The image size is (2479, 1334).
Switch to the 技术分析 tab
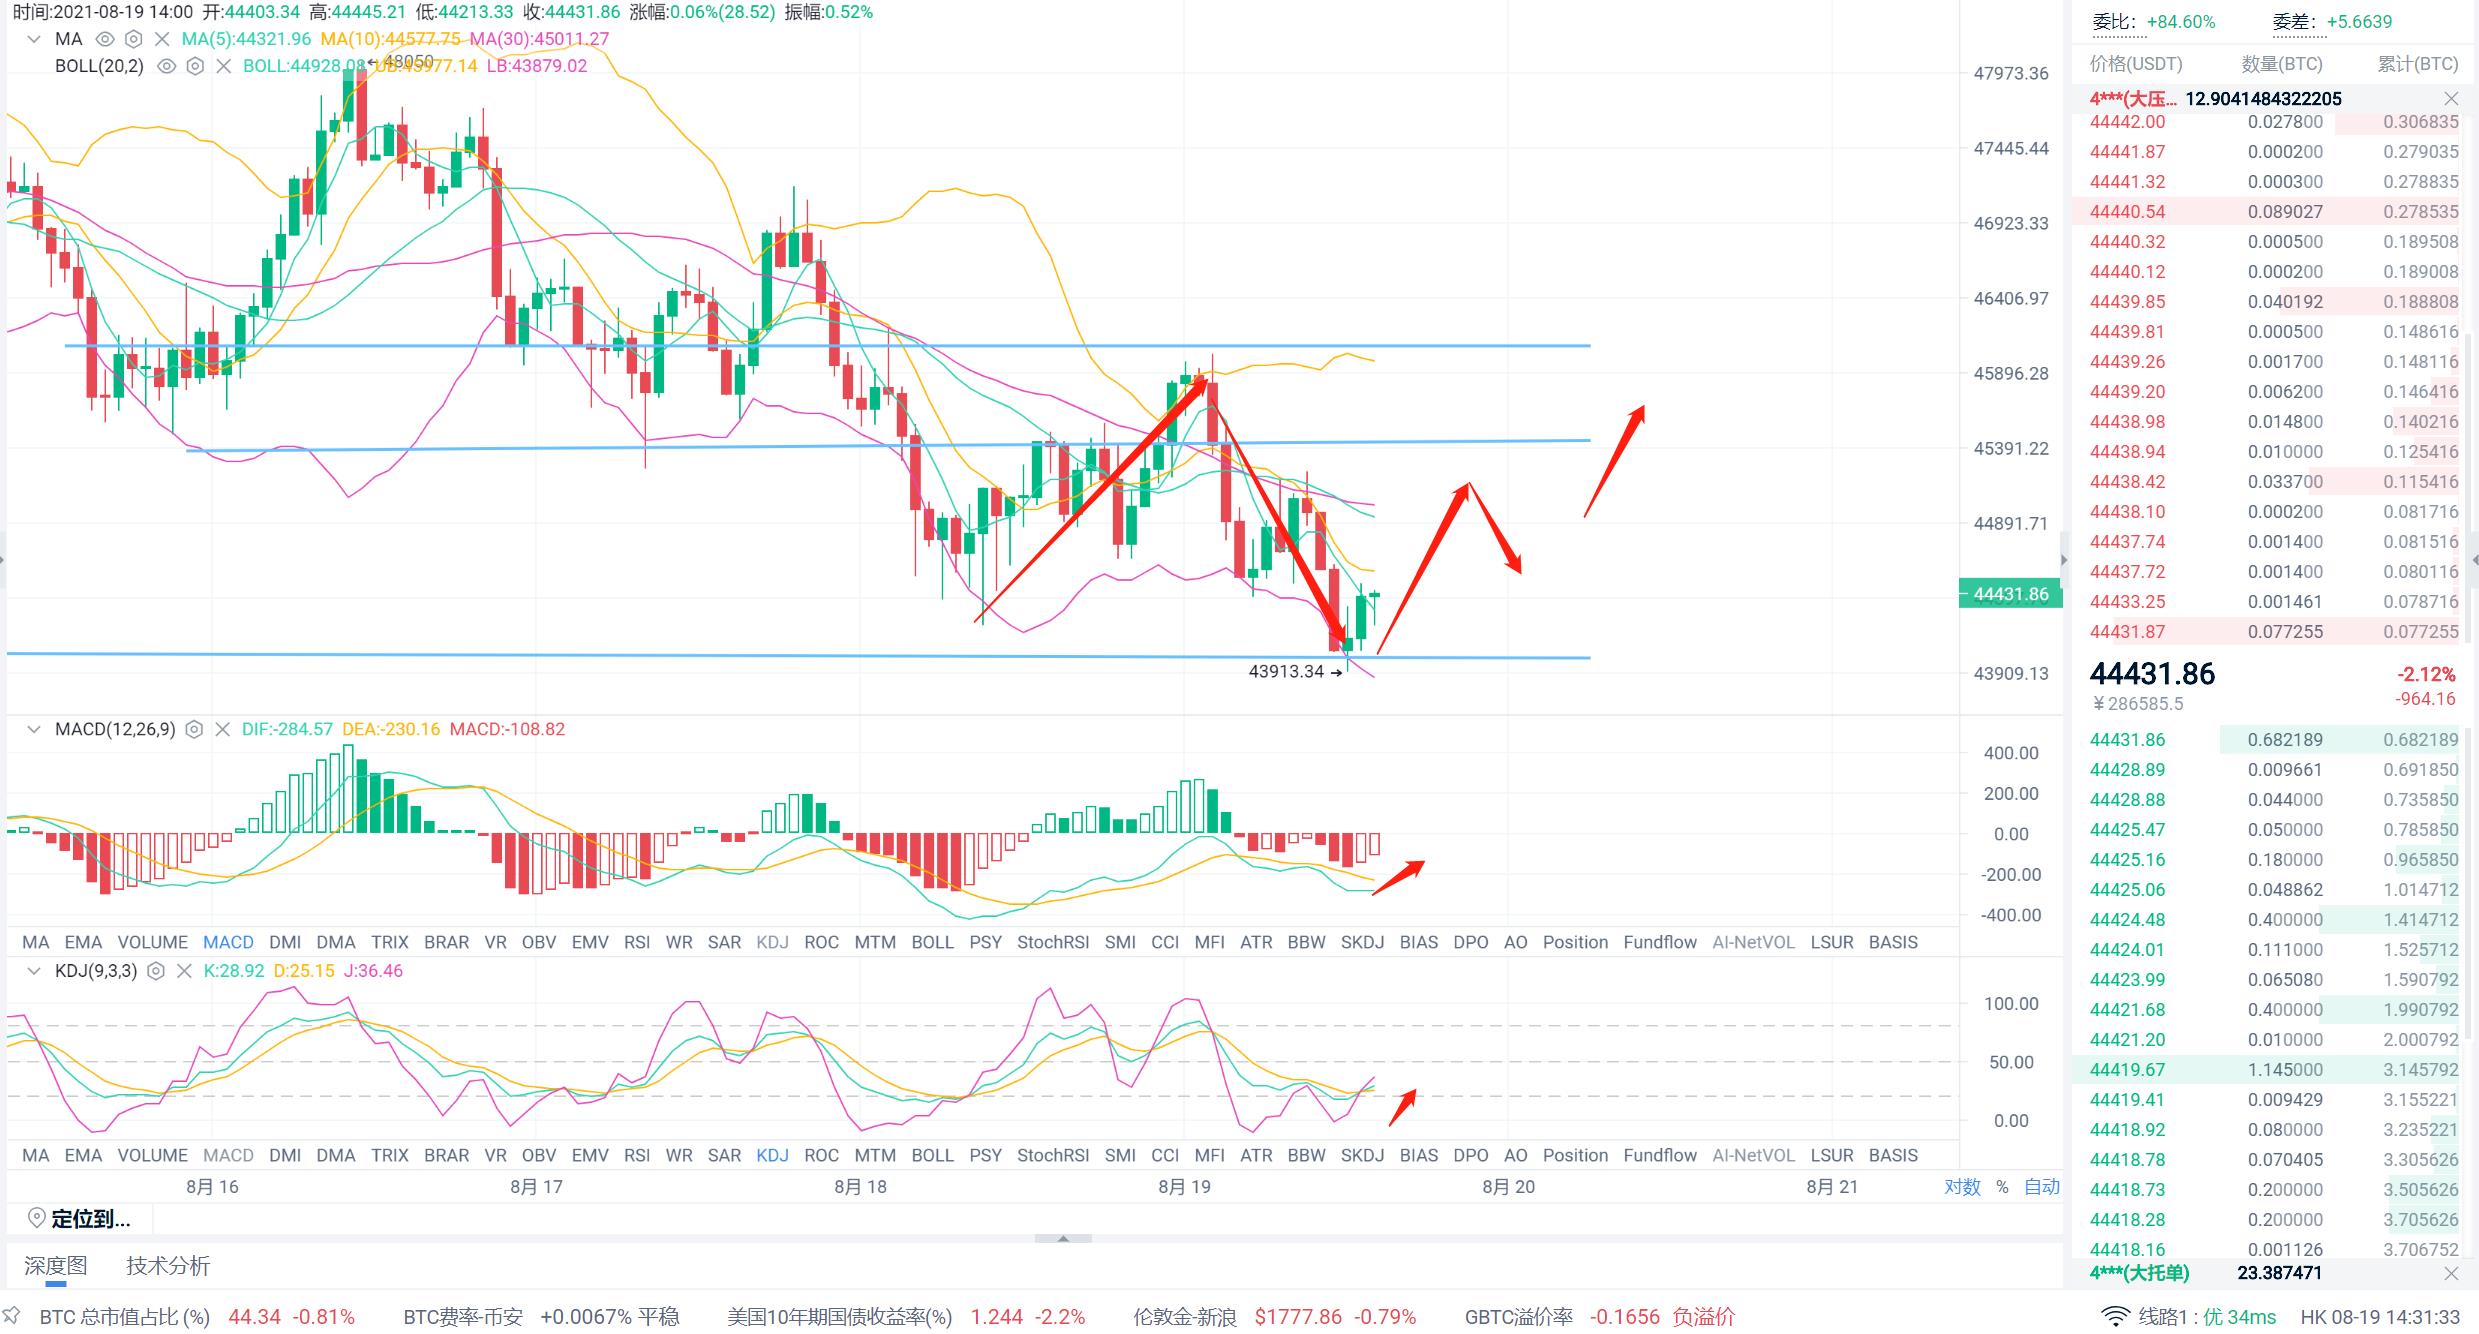(167, 1266)
